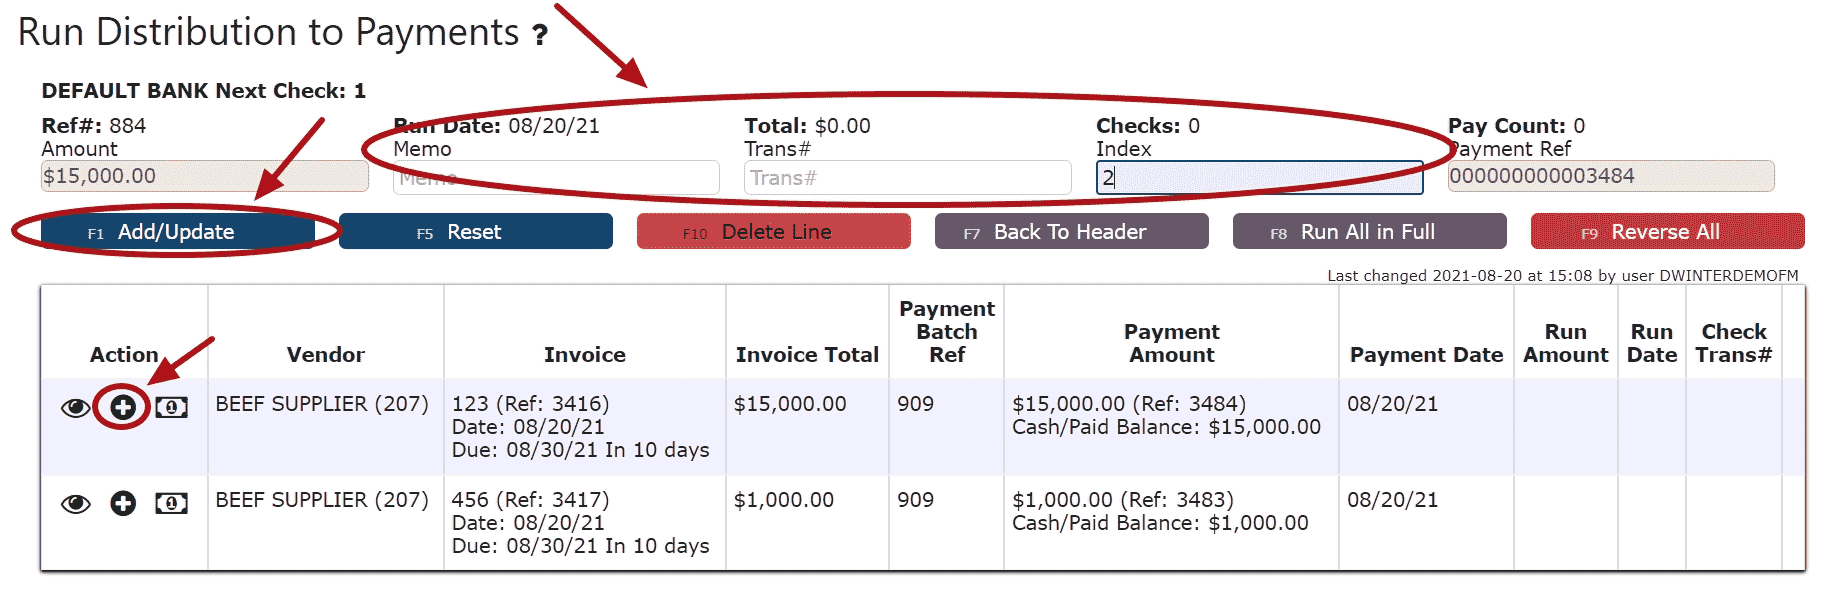
Task: Click the Amount input field
Action: 204,177
